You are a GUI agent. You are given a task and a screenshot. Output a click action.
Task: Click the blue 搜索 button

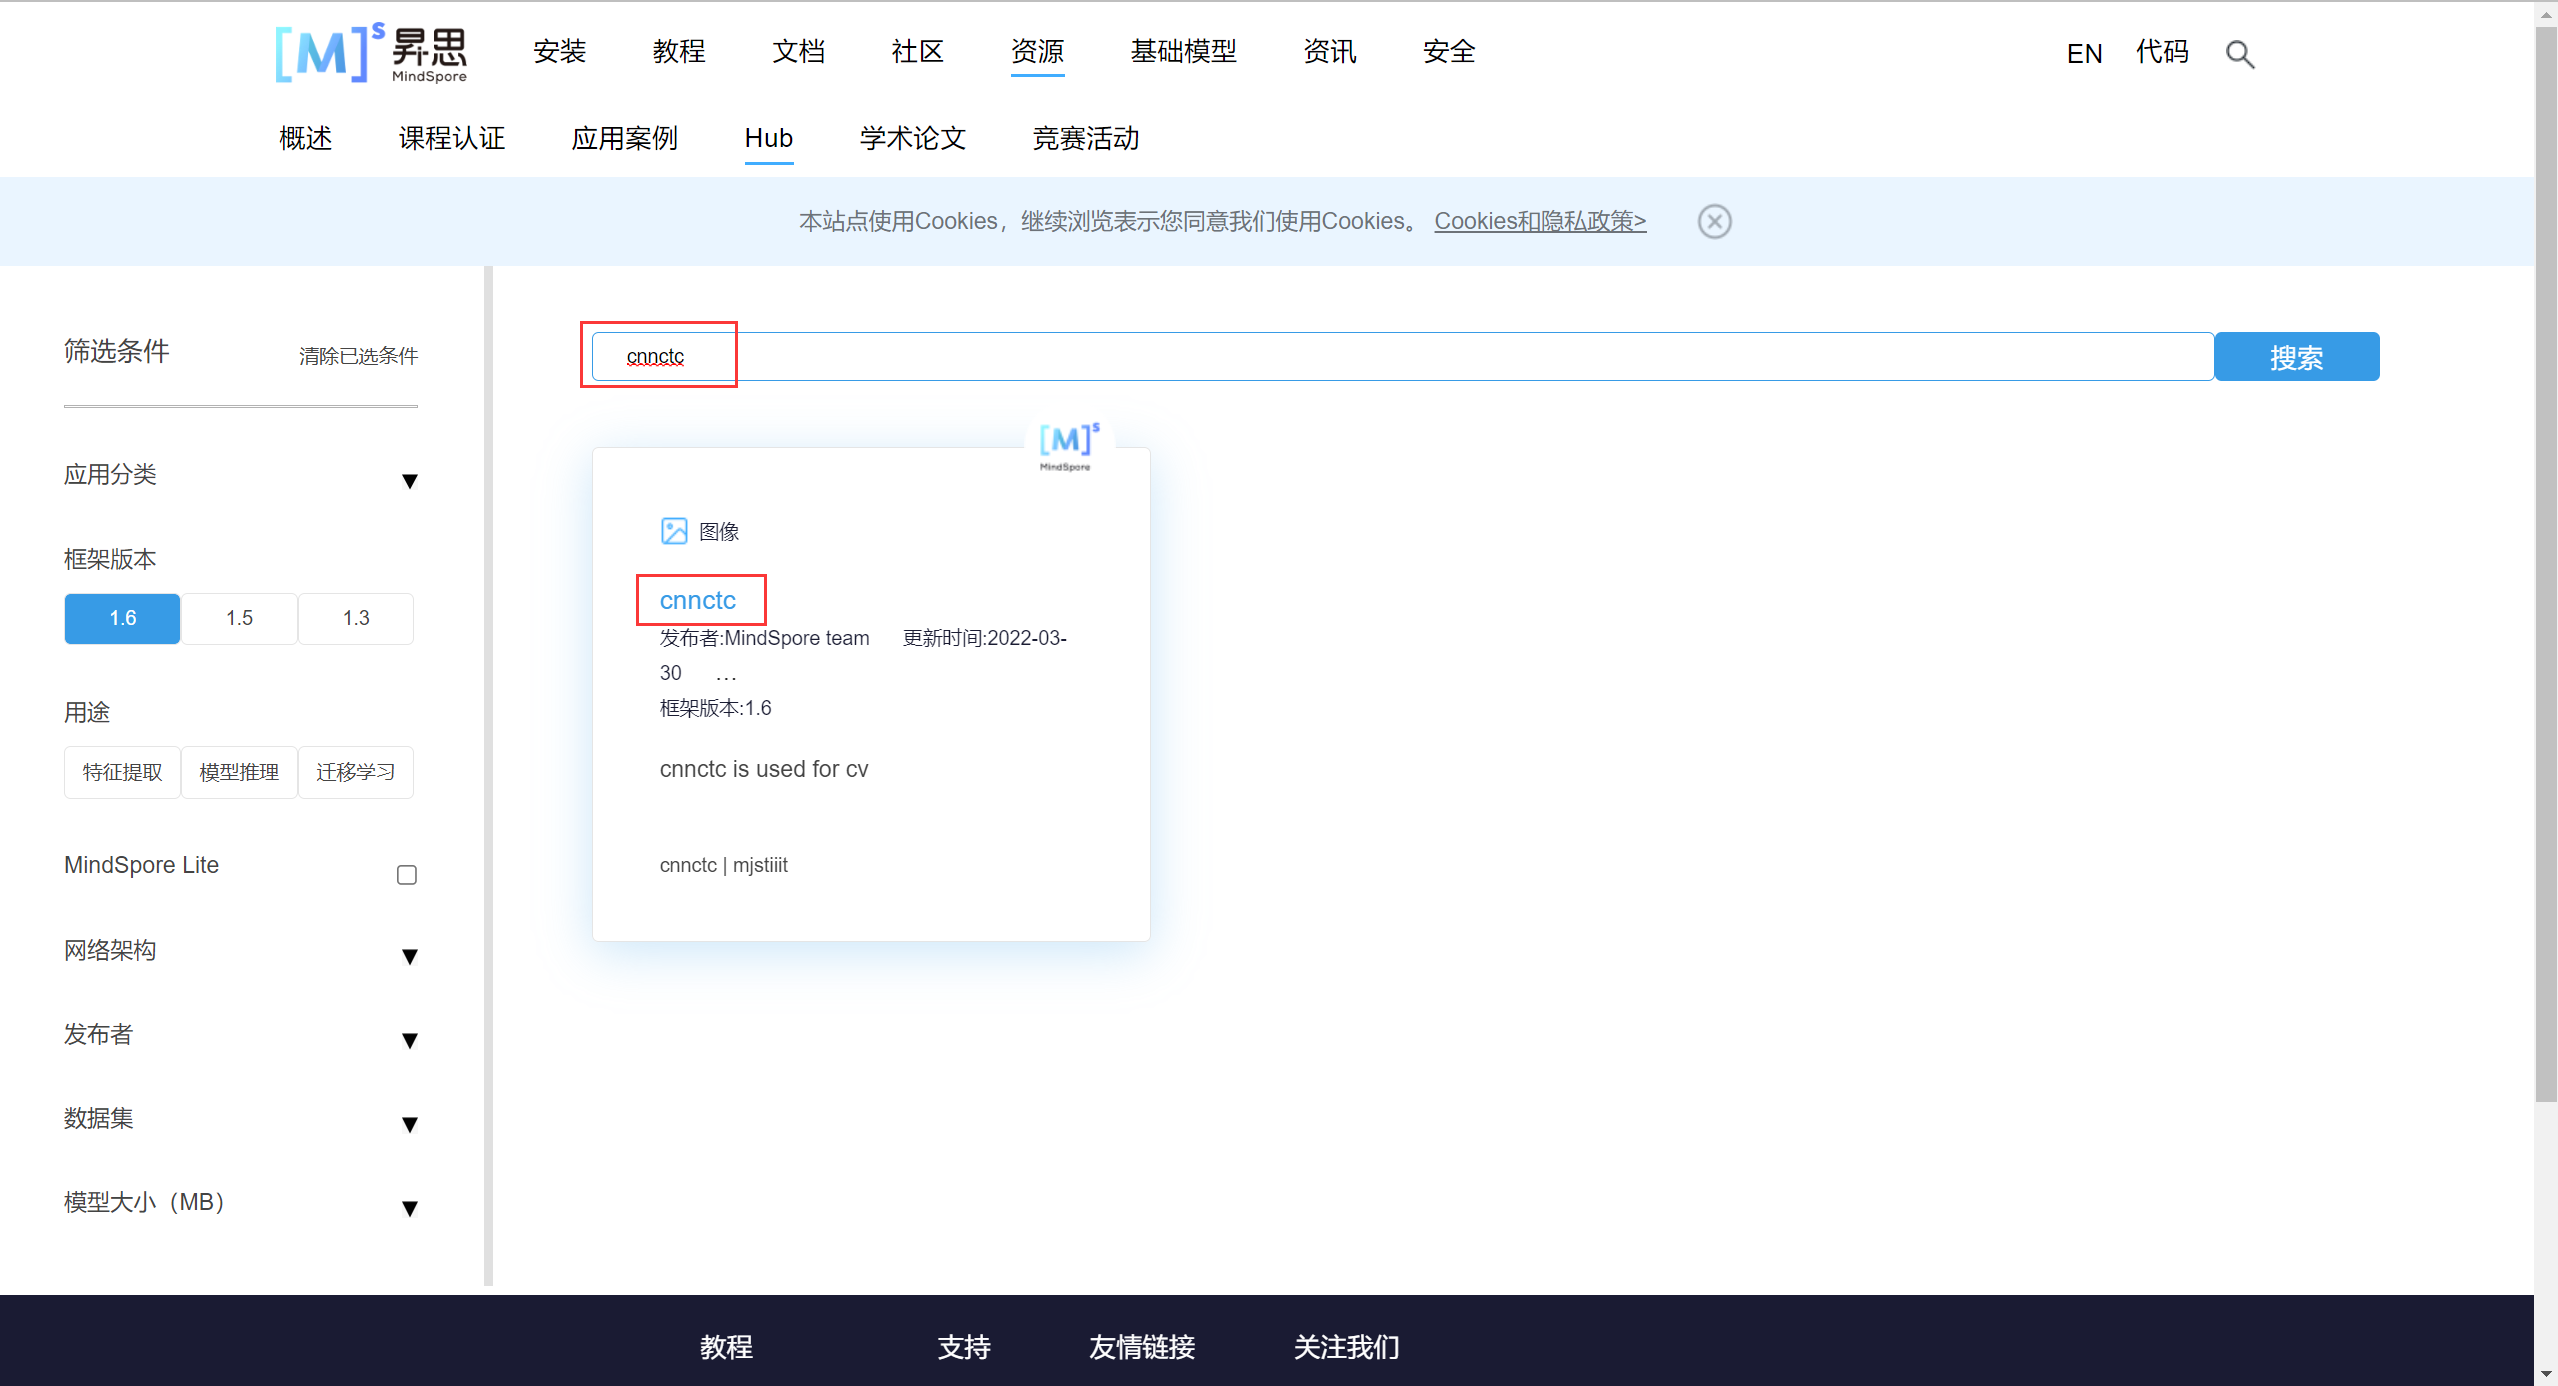(2296, 357)
